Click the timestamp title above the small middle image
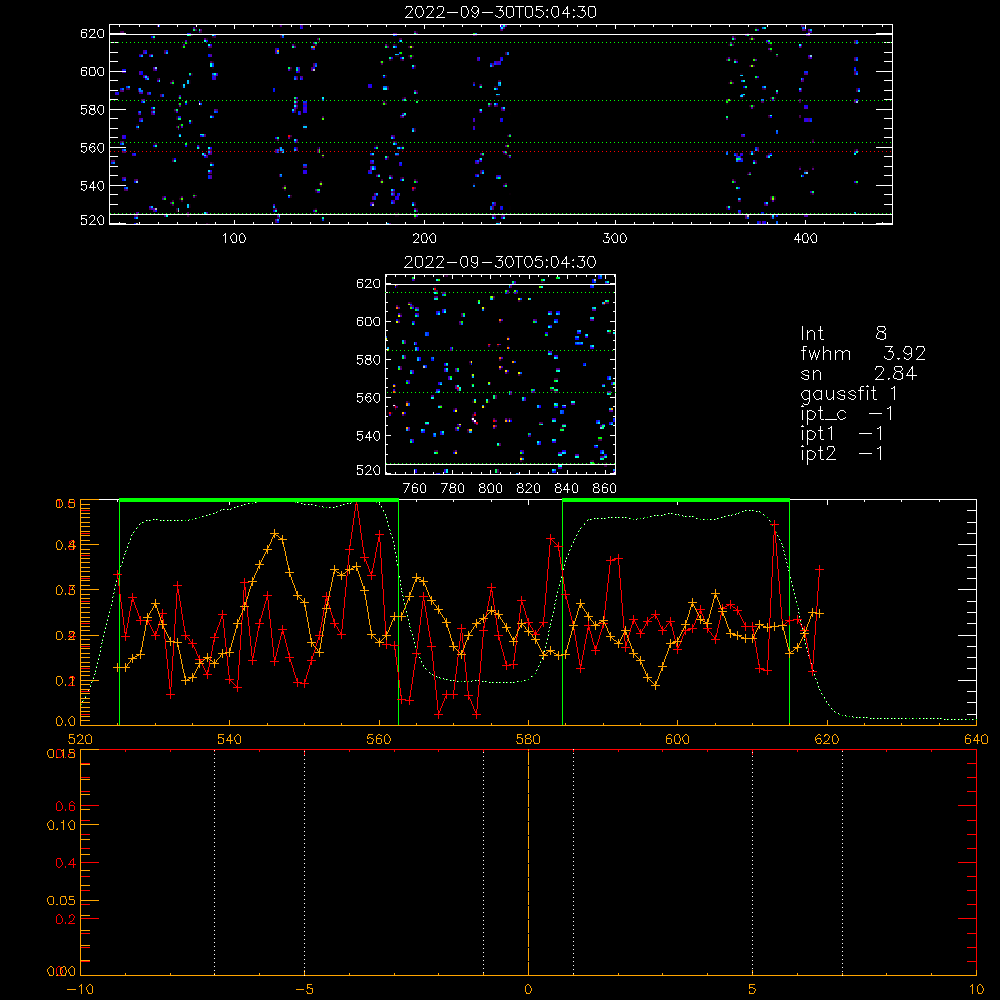Viewport: 1000px width, 1000px height. (x=500, y=262)
